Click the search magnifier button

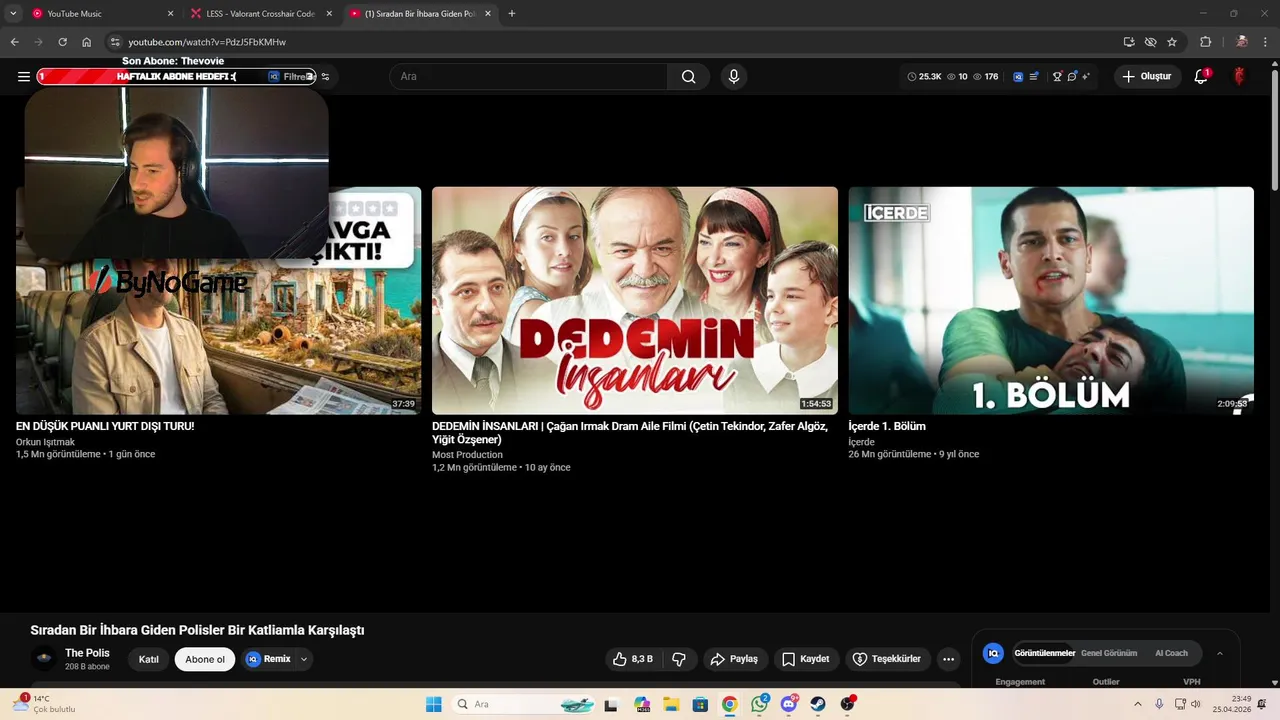pos(688,76)
